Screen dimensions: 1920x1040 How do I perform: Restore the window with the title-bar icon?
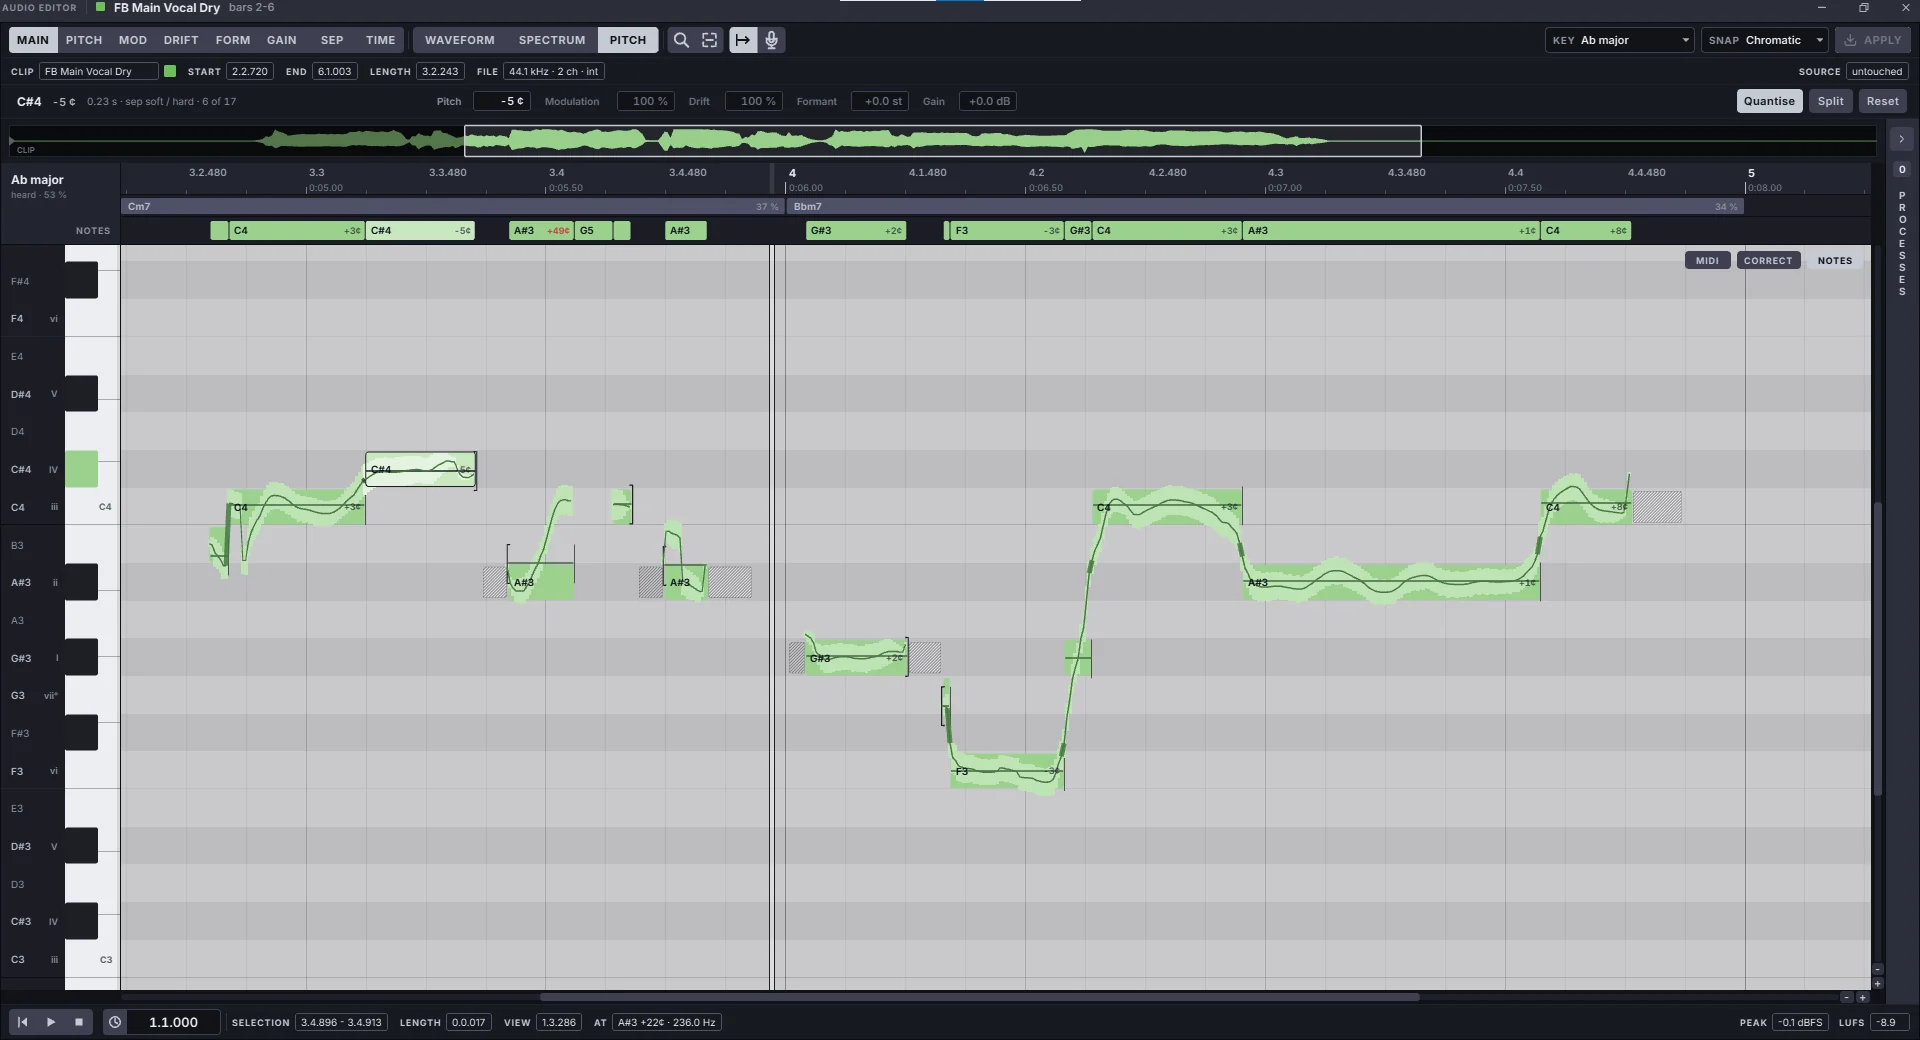tap(1864, 8)
